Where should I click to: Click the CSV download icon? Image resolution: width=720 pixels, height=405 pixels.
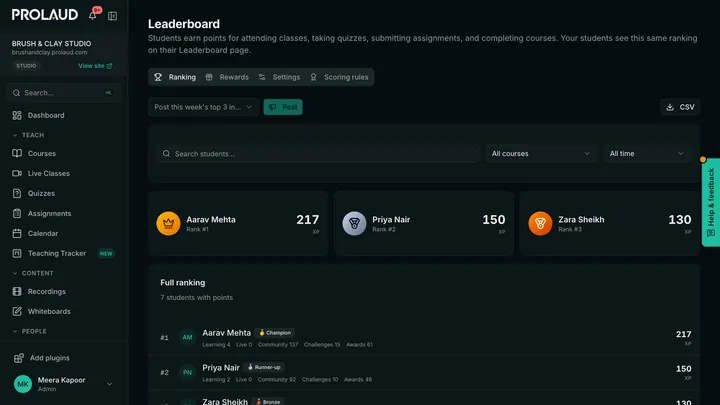coord(670,107)
